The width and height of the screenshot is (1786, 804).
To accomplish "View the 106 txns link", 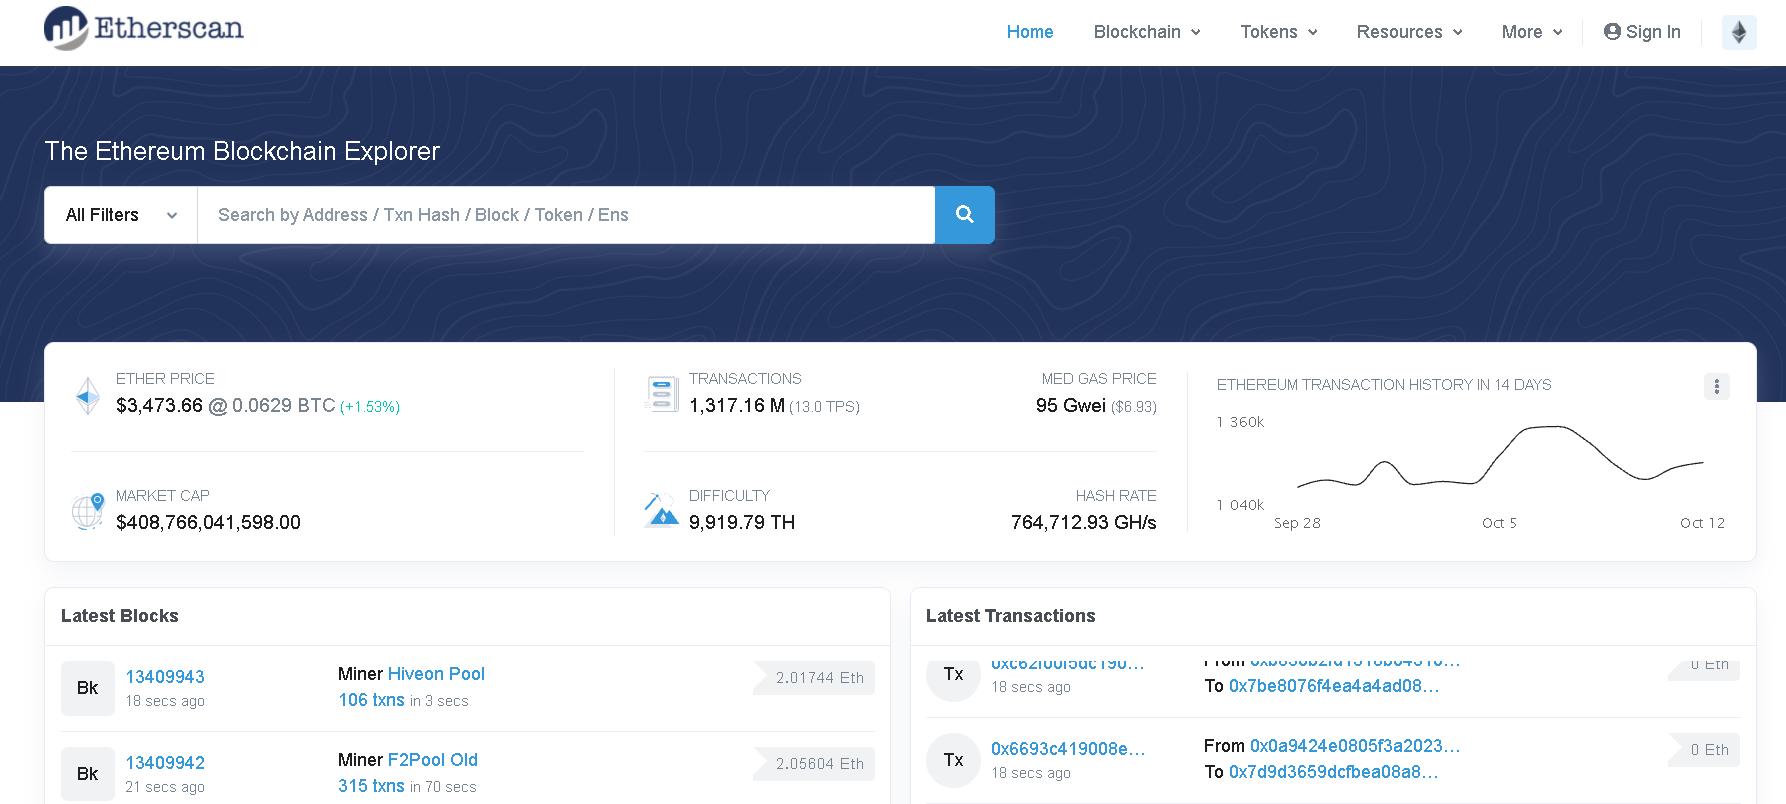I will click(x=371, y=700).
